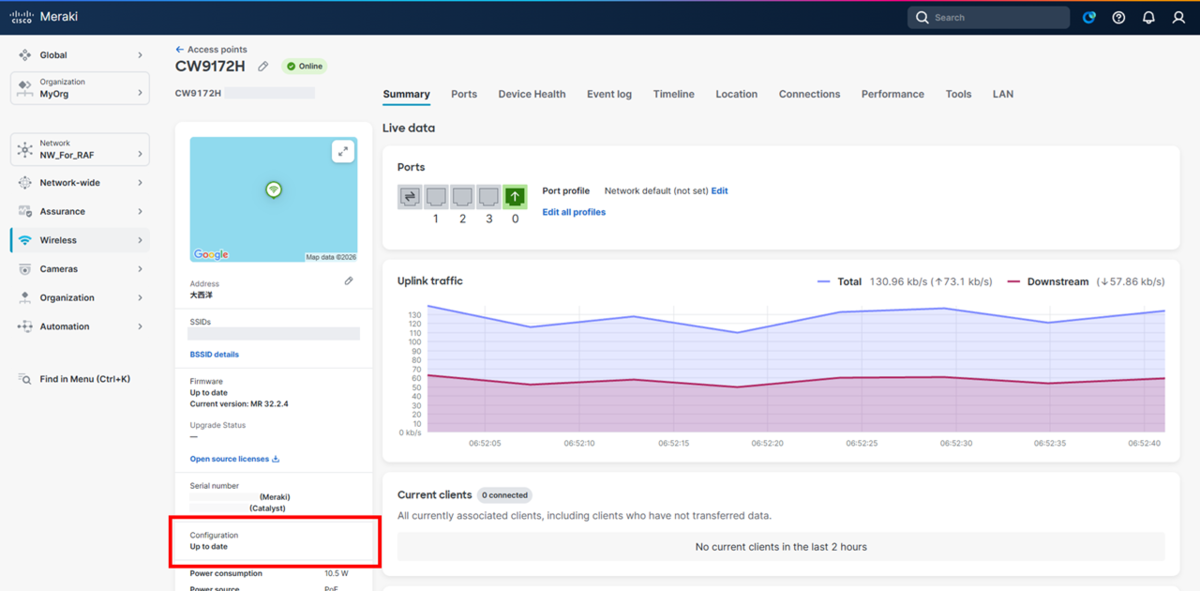Image resolution: width=1200 pixels, height=591 pixels.
Task: Switch to the Event log tab
Action: click(x=609, y=94)
